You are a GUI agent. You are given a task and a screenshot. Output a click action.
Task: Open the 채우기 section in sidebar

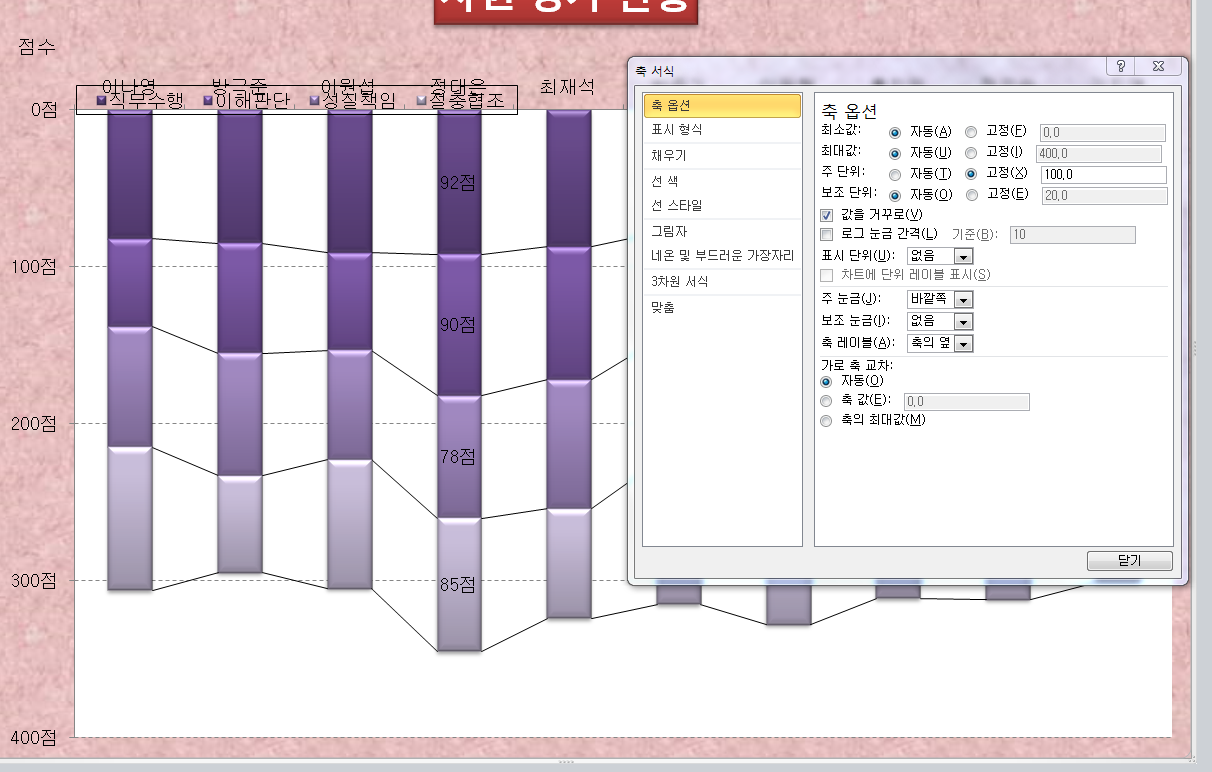tap(669, 156)
